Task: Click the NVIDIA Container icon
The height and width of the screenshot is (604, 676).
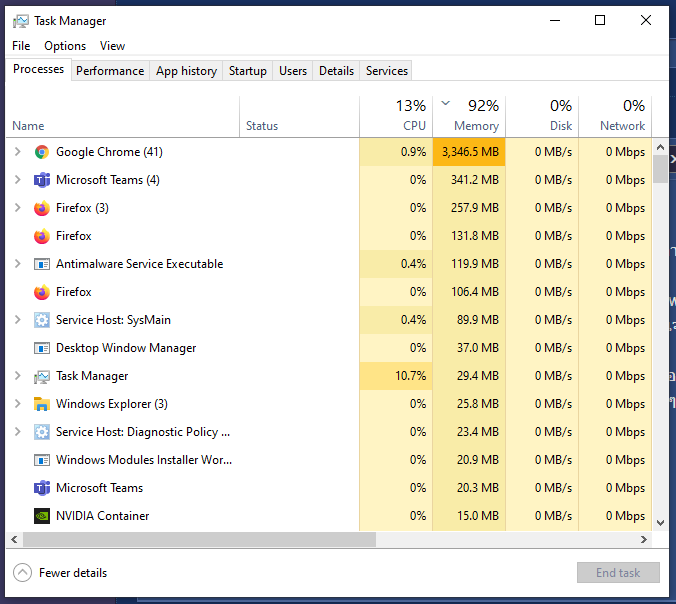Action: coord(42,516)
